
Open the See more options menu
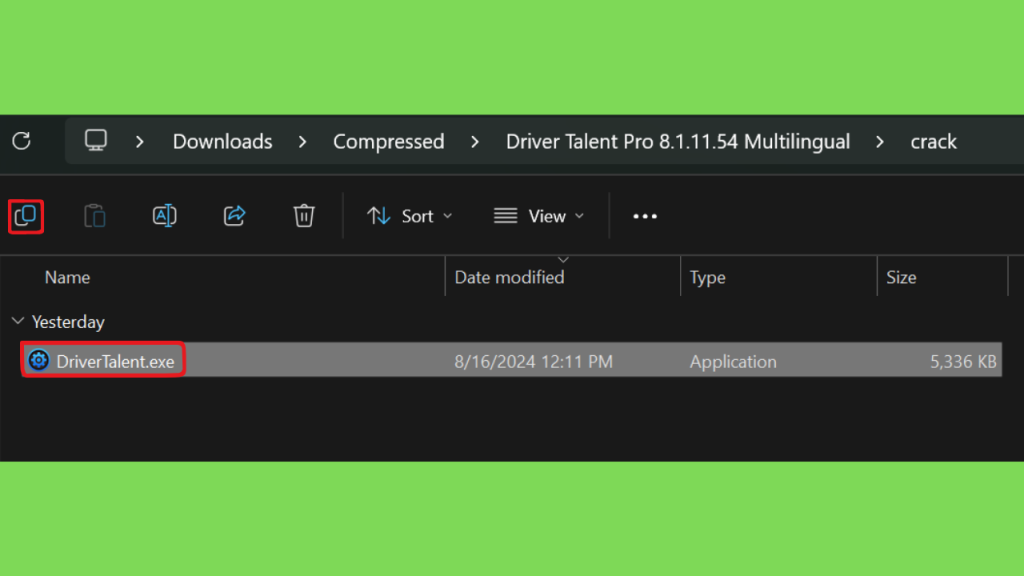pos(645,216)
